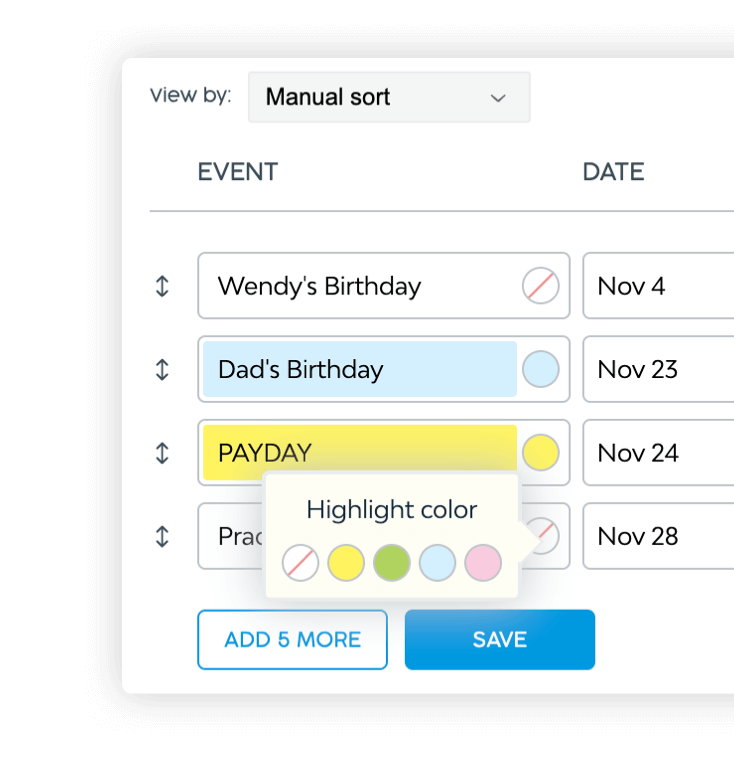Pick the light blue highlight color swatch
734x758 pixels.
click(x=438, y=563)
